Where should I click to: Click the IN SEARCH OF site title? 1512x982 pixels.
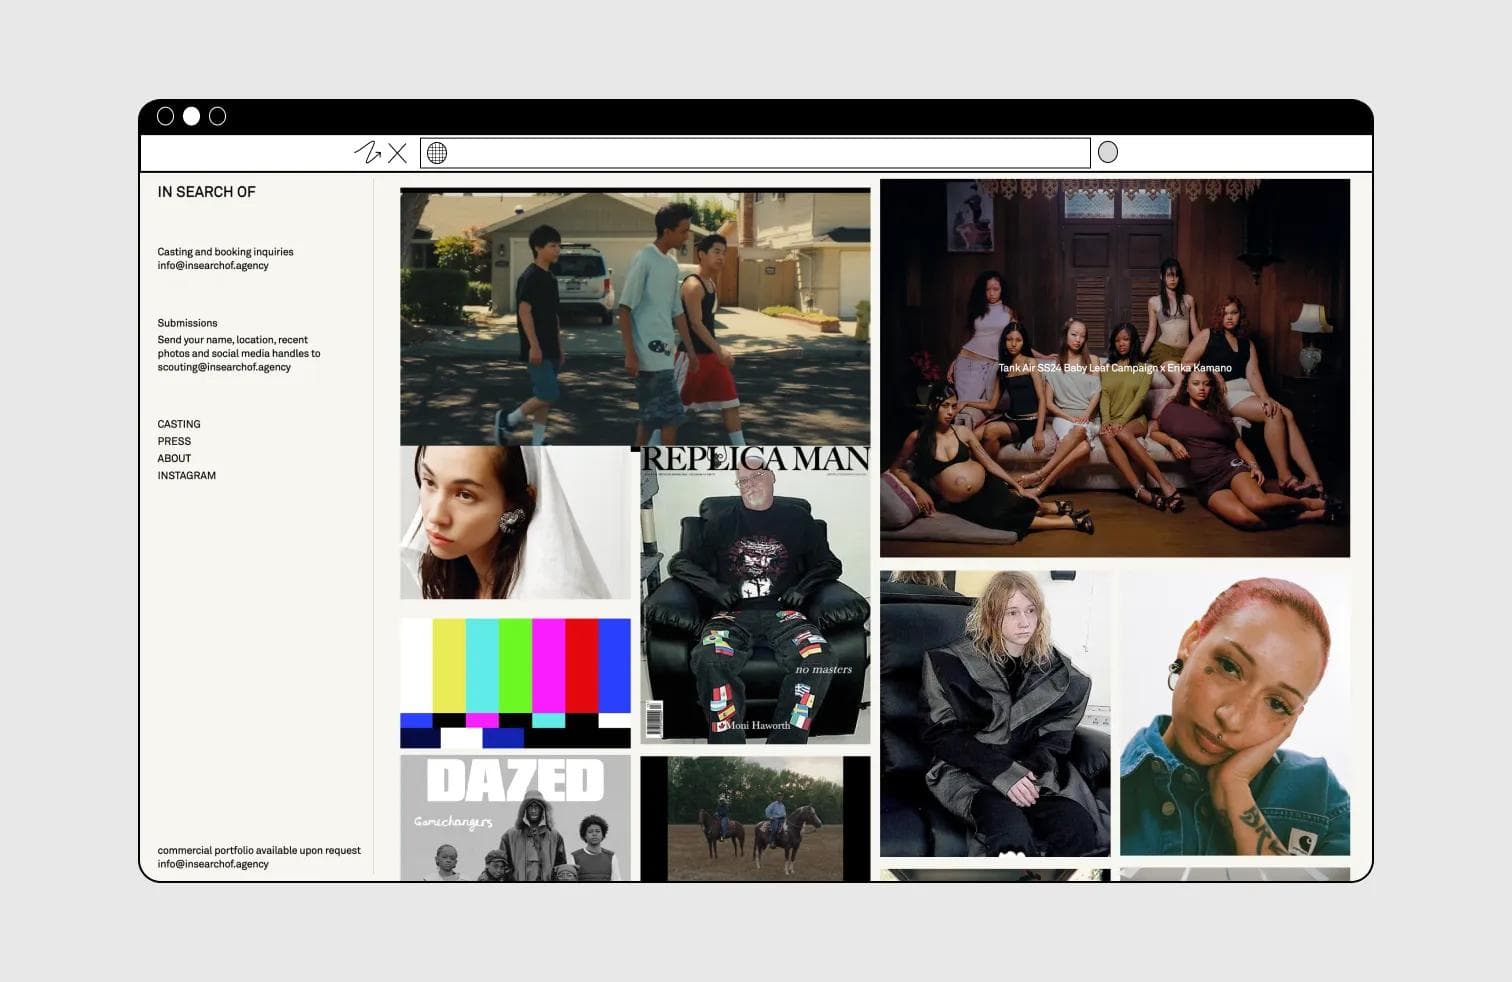(206, 192)
